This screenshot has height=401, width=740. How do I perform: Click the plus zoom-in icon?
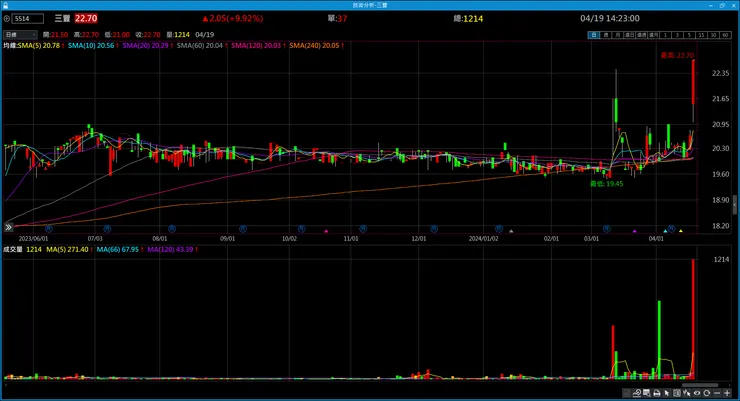(727, 393)
